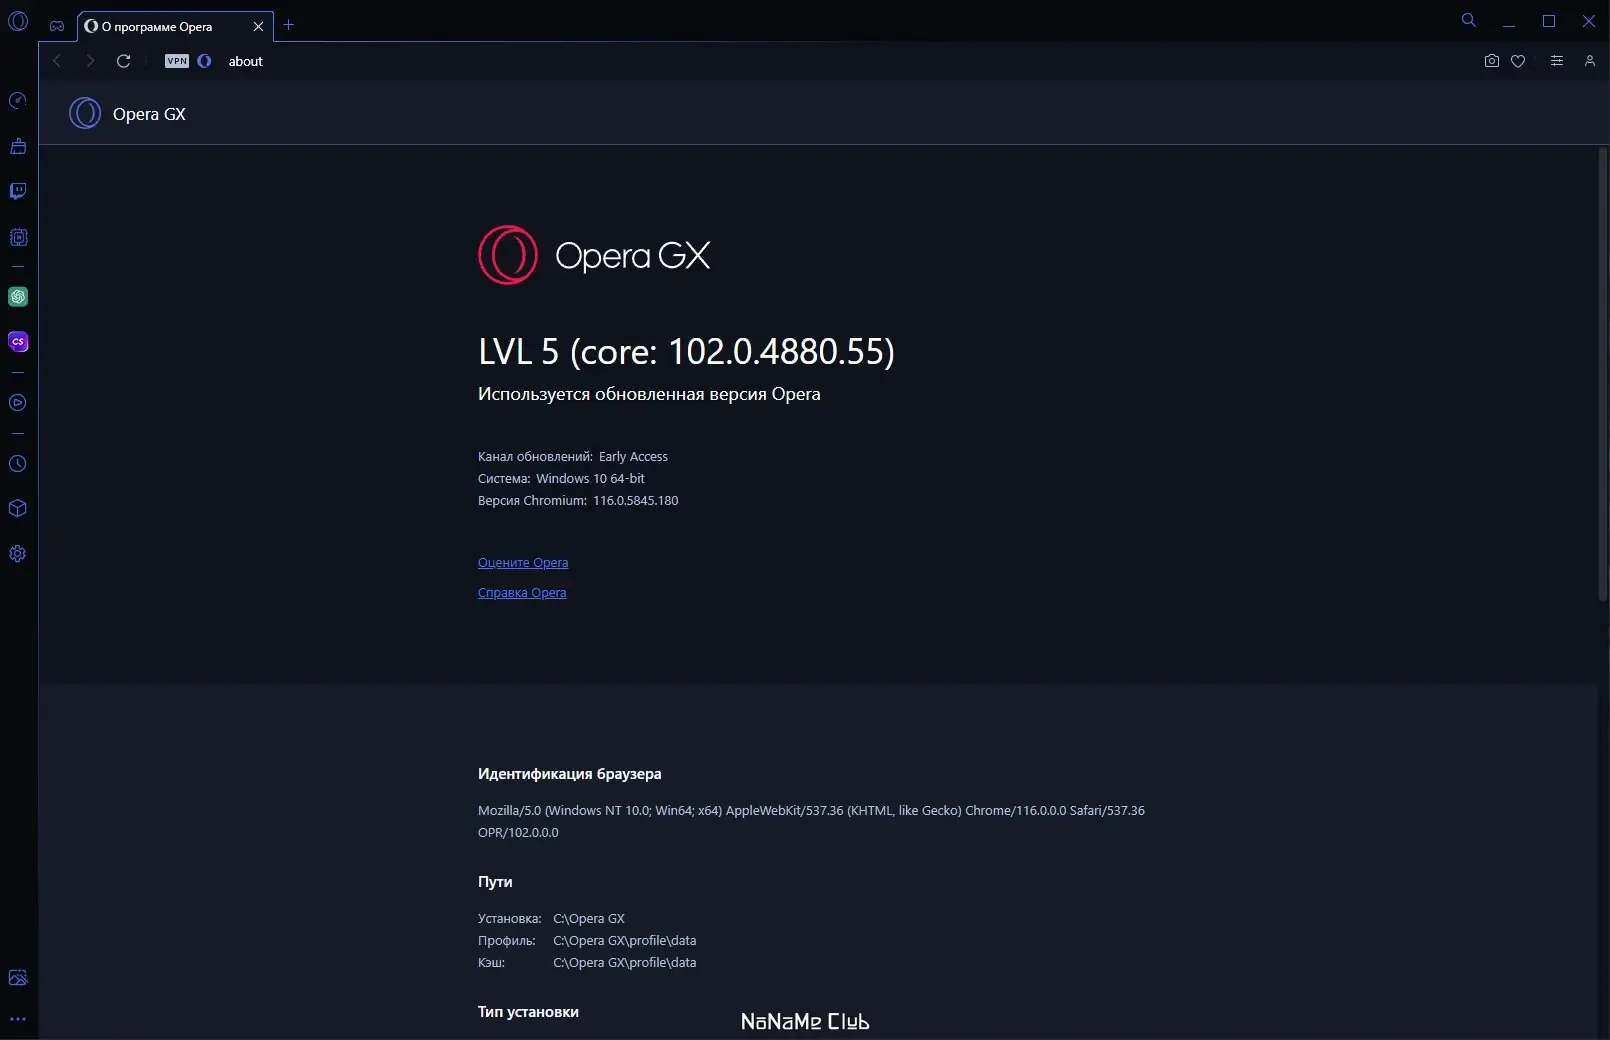Screen dimensions: 1610x1040
Task: Click install path 'C:\Opera GX'
Action: (589, 918)
